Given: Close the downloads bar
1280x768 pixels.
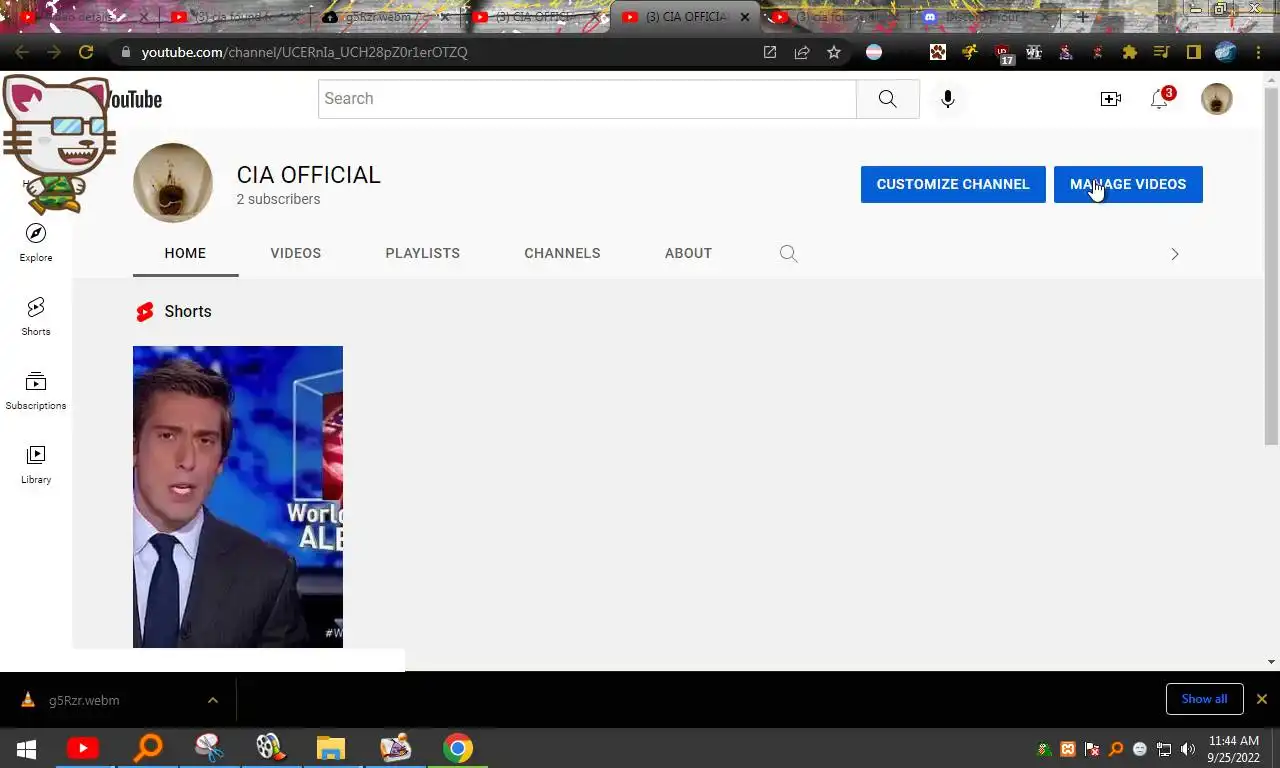Looking at the screenshot, I should coord(1262,699).
